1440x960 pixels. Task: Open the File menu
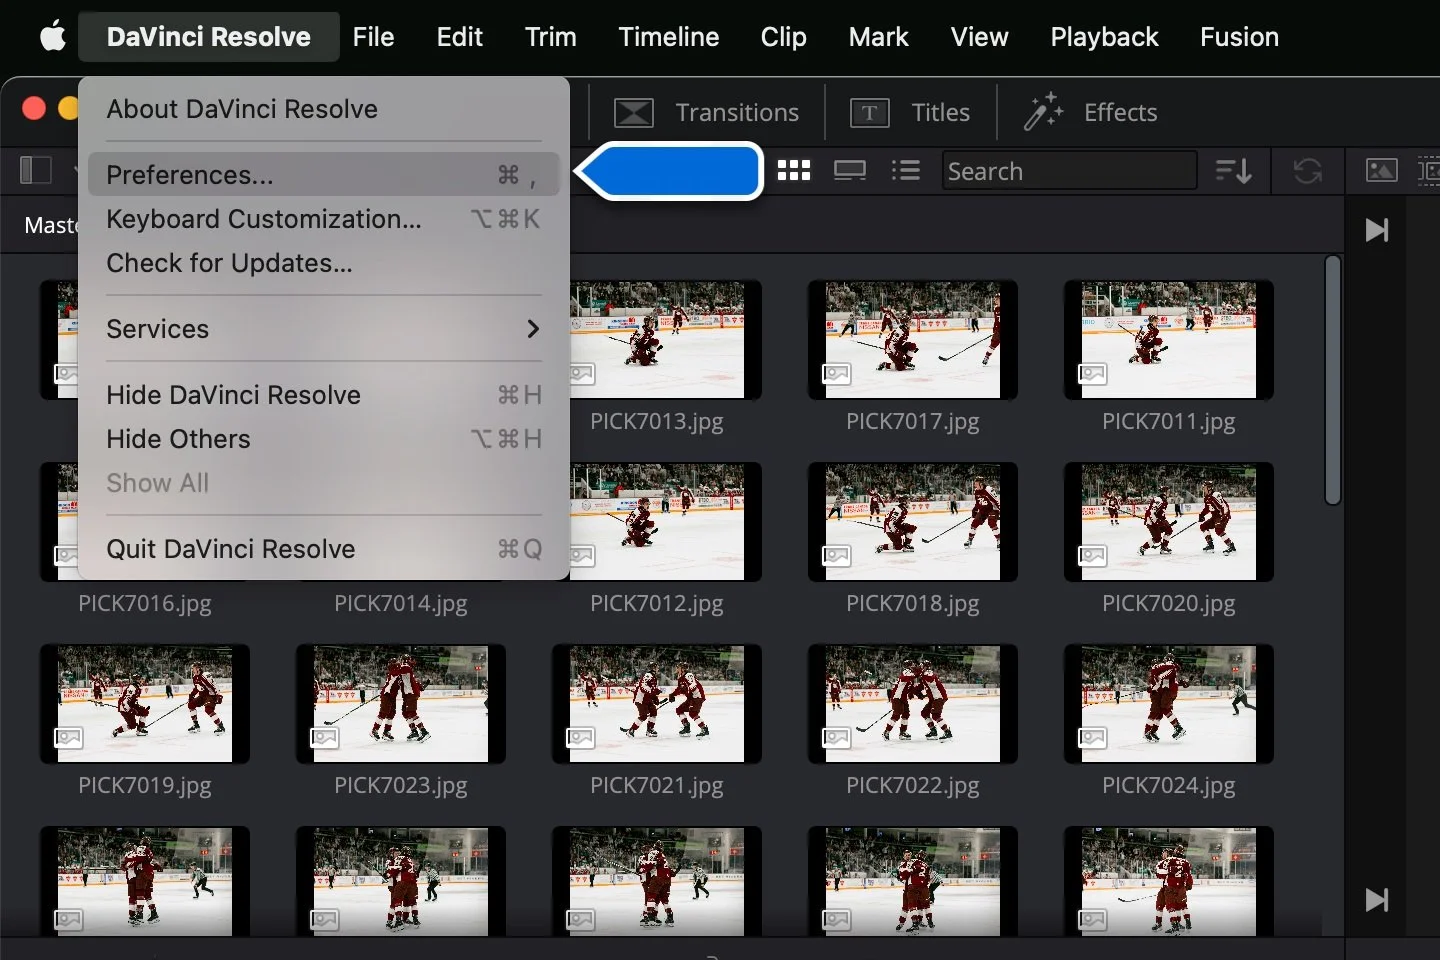(373, 37)
